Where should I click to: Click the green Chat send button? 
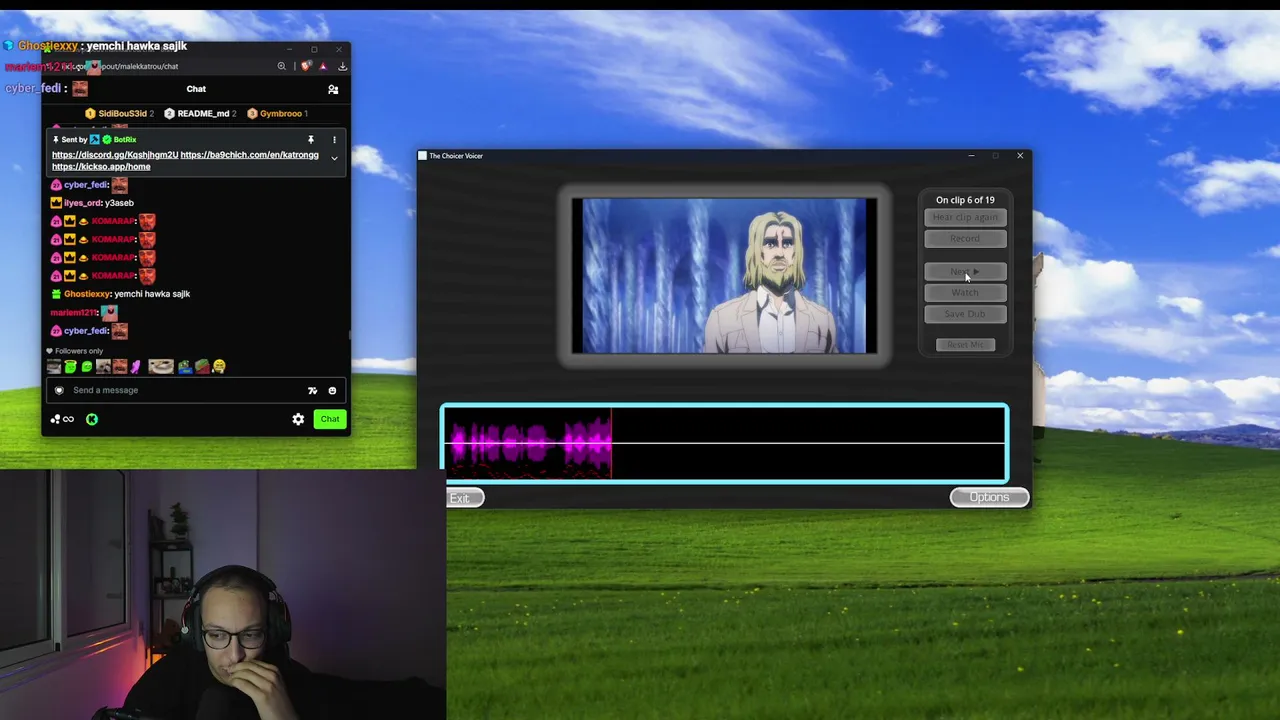point(329,419)
